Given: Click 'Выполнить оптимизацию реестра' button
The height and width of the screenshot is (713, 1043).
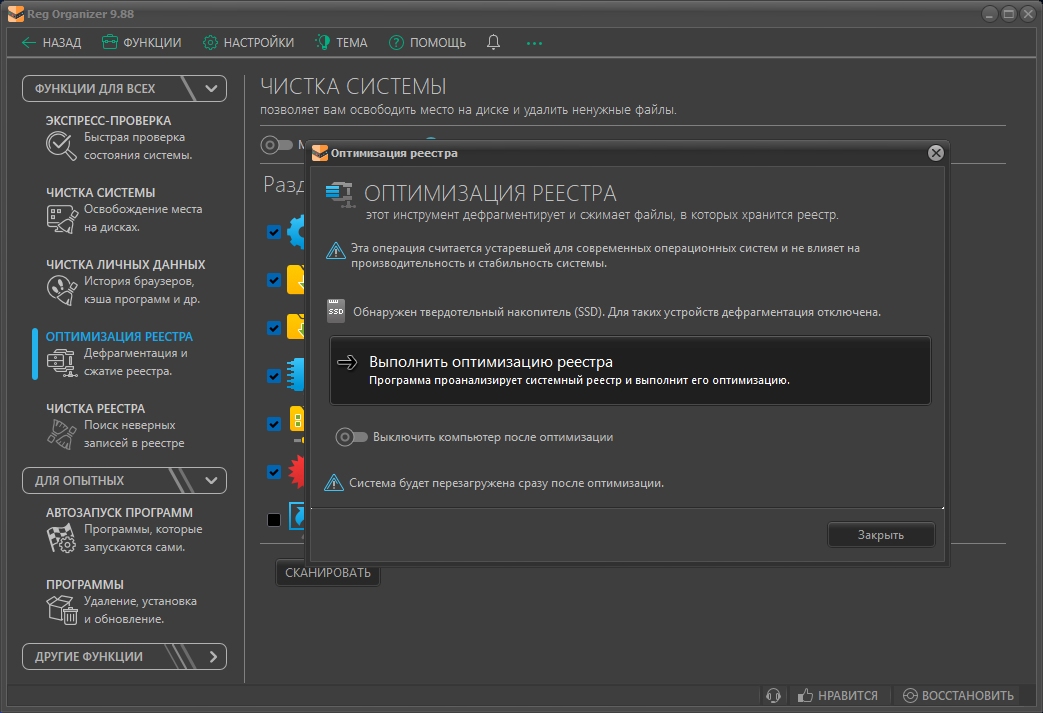Looking at the screenshot, I should [630, 370].
